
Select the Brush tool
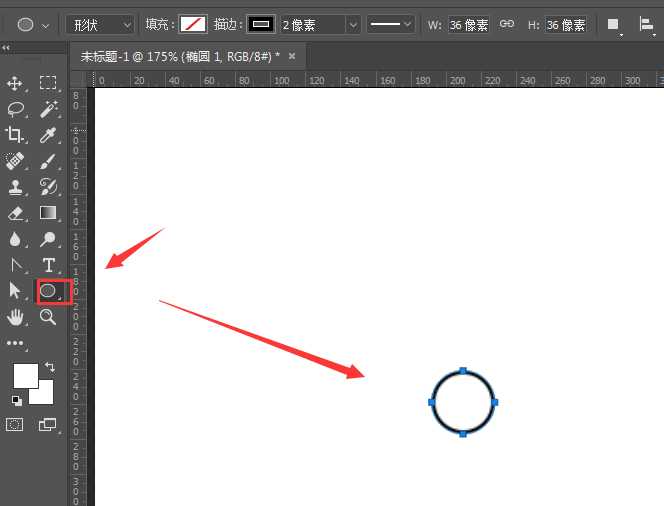click(47, 161)
